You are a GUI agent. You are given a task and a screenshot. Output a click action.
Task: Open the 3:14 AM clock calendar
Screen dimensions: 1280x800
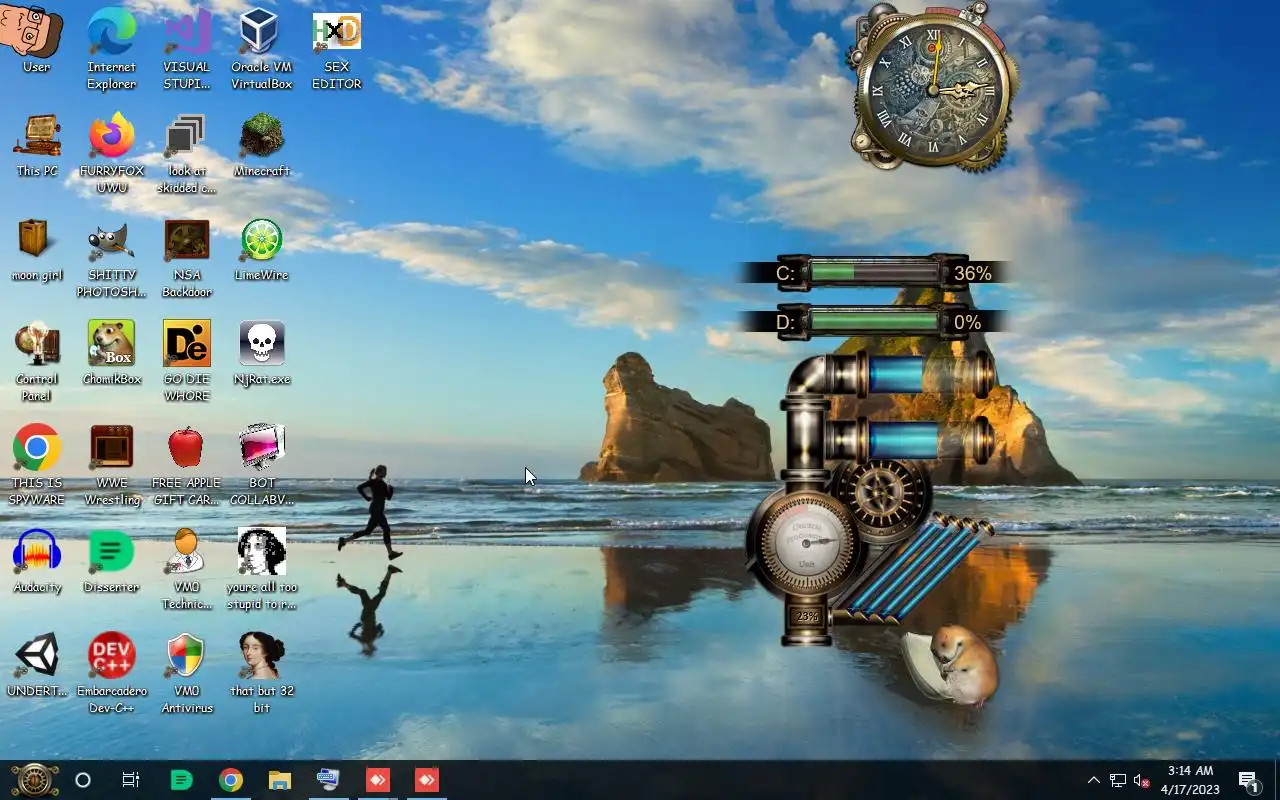coord(1190,780)
